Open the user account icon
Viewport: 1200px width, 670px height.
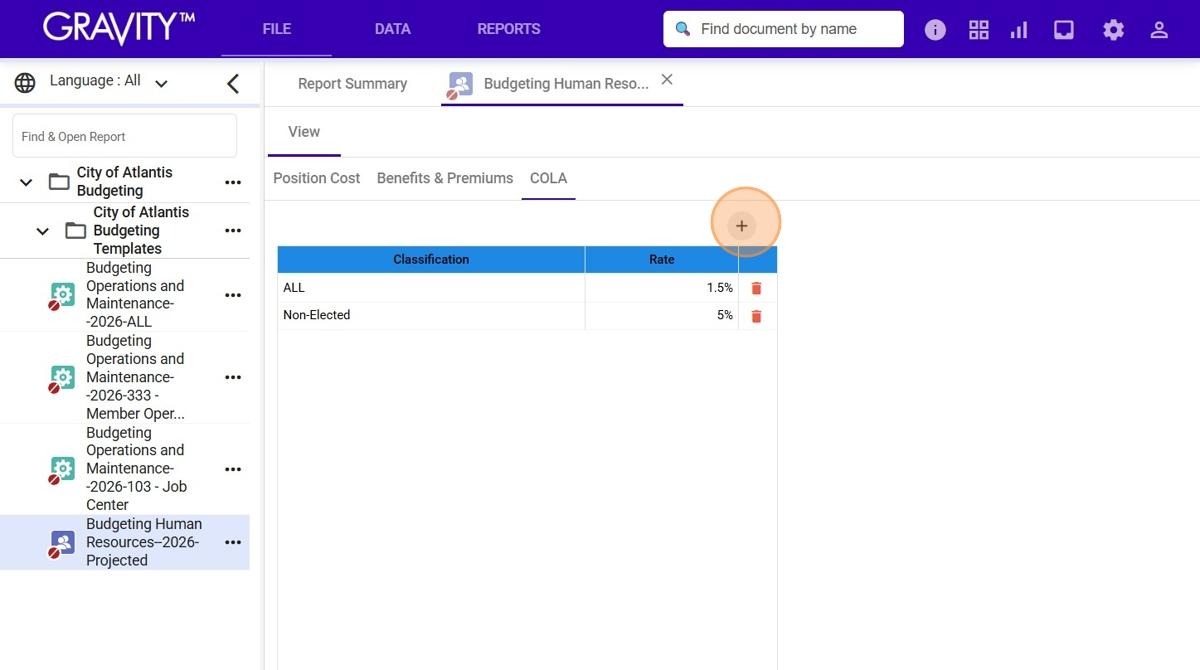pyautogui.click(x=1159, y=30)
